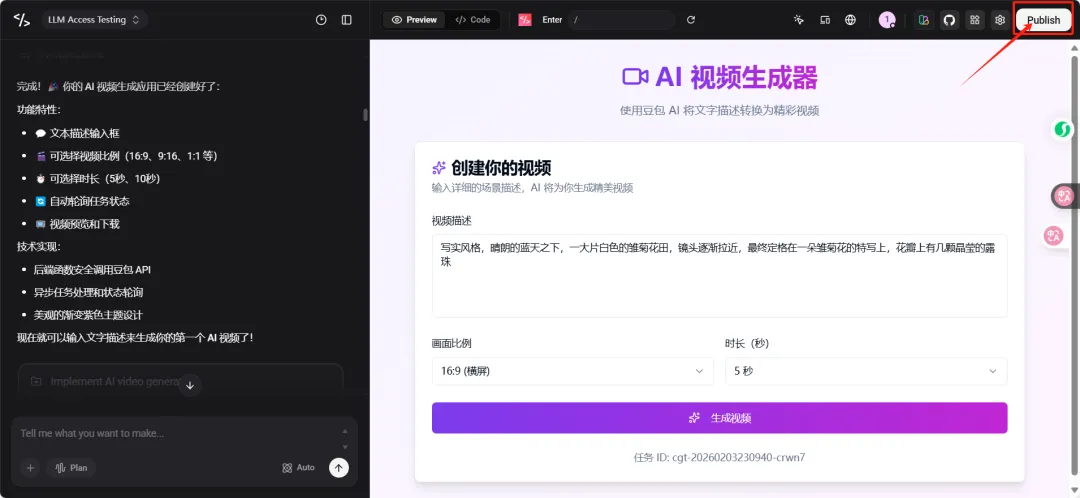Click the gray translate floating icon at right edge
Viewport: 1080px width, 498px height.
click(1065, 197)
